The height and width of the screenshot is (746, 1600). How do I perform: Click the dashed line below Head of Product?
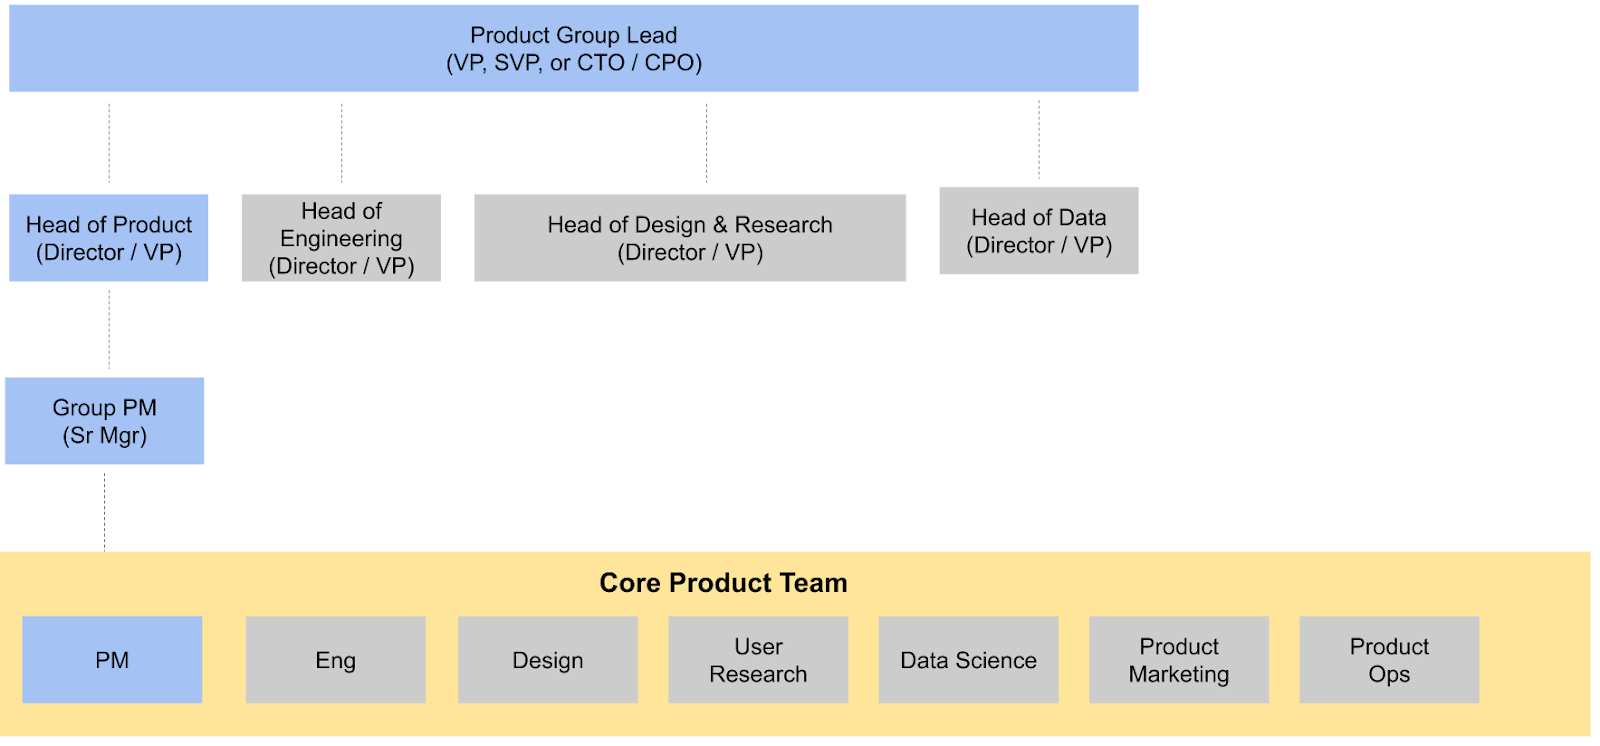109,329
